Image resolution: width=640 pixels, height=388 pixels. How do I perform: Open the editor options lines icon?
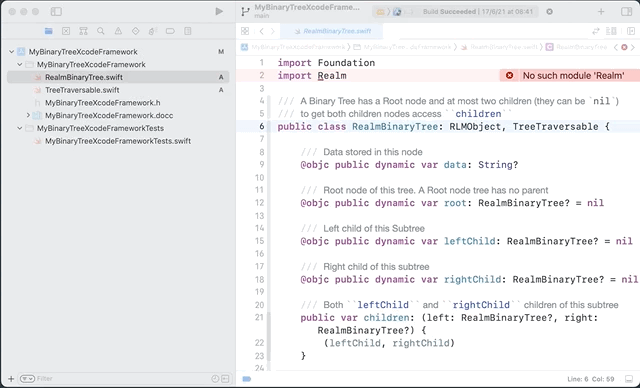pos(611,31)
